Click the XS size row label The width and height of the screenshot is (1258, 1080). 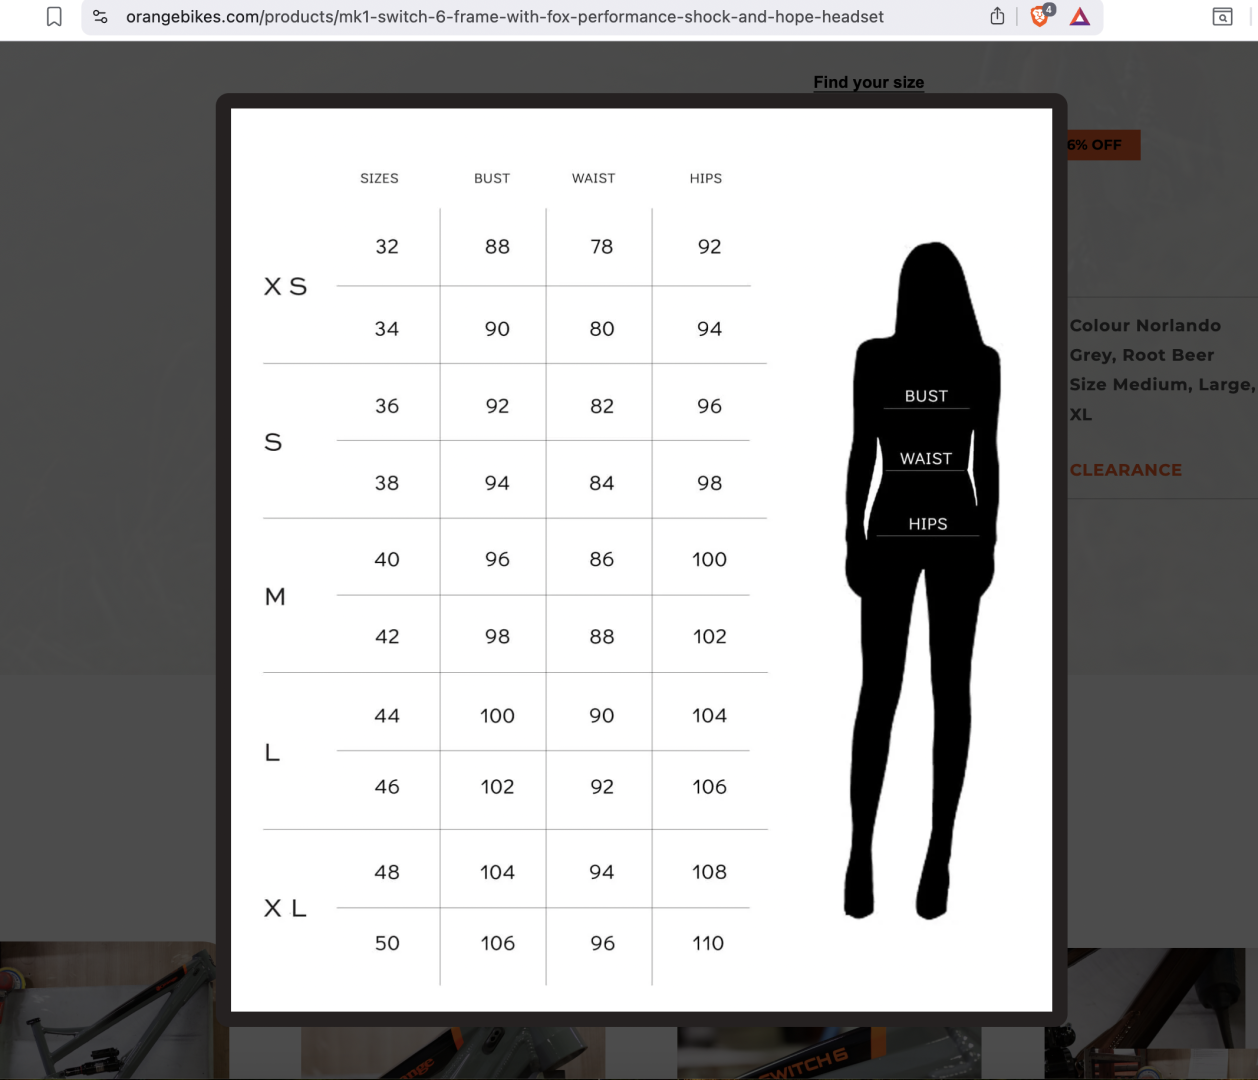285,287
